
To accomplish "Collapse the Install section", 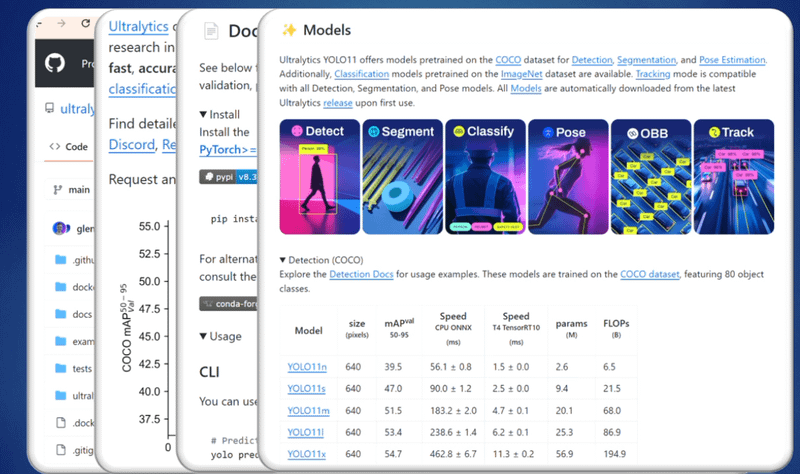I will click(x=204, y=115).
